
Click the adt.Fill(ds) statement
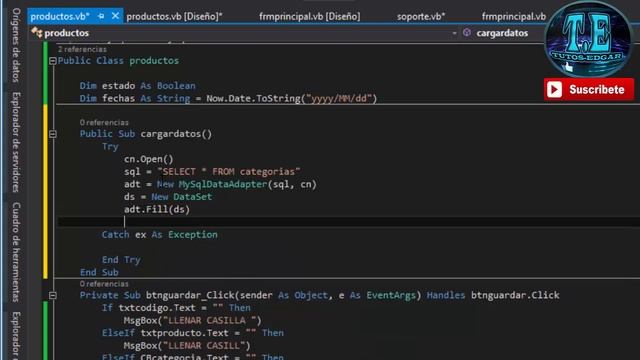(x=157, y=209)
